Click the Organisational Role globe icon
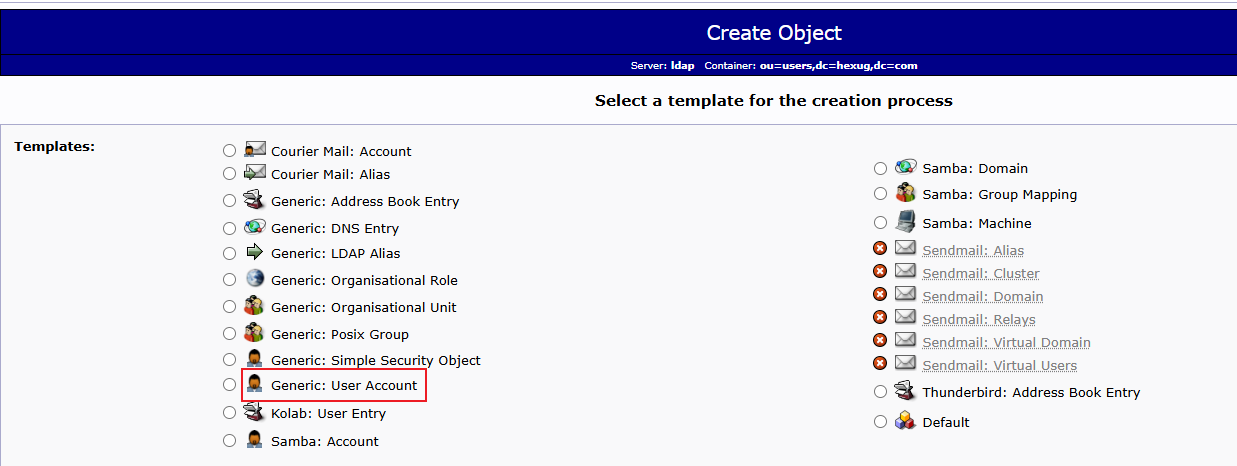The image size is (1237, 466). pos(255,279)
